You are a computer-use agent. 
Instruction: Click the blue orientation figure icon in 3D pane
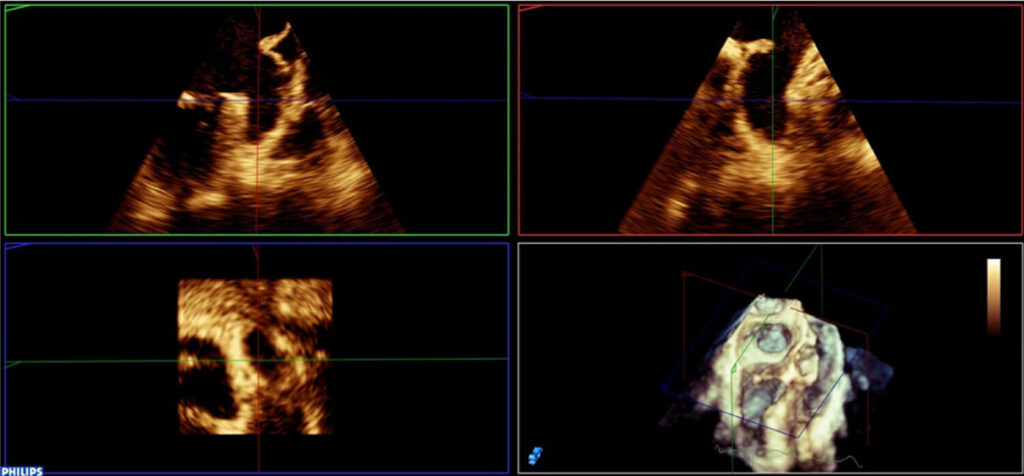click(x=536, y=455)
